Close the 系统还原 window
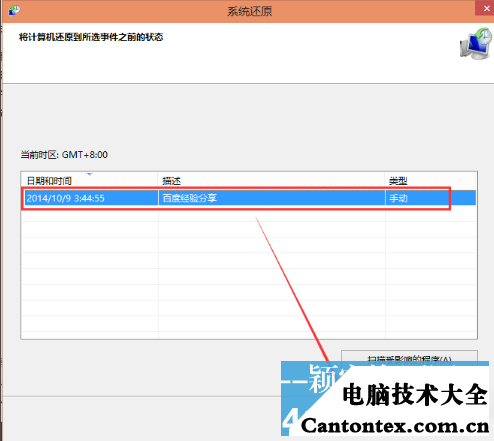Screen dimensions: 494x441 485,8
